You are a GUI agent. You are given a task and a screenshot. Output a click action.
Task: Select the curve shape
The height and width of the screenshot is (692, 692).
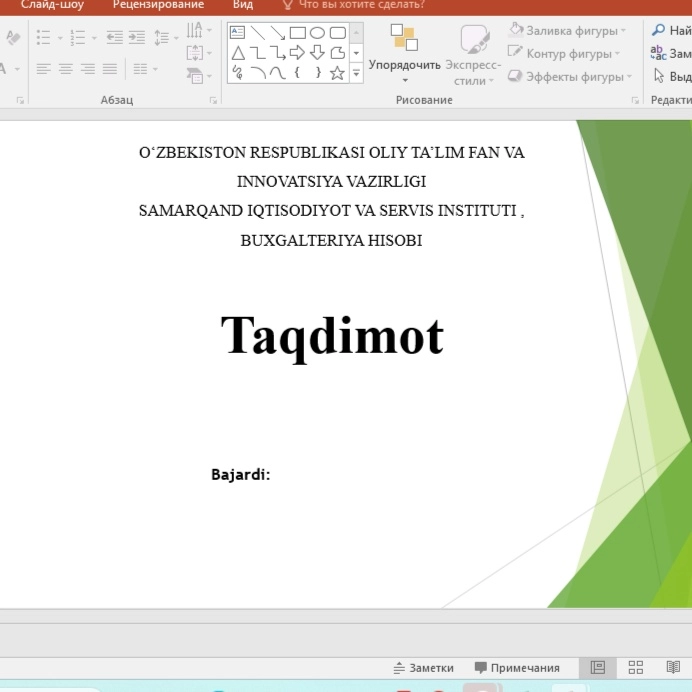click(x=278, y=73)
